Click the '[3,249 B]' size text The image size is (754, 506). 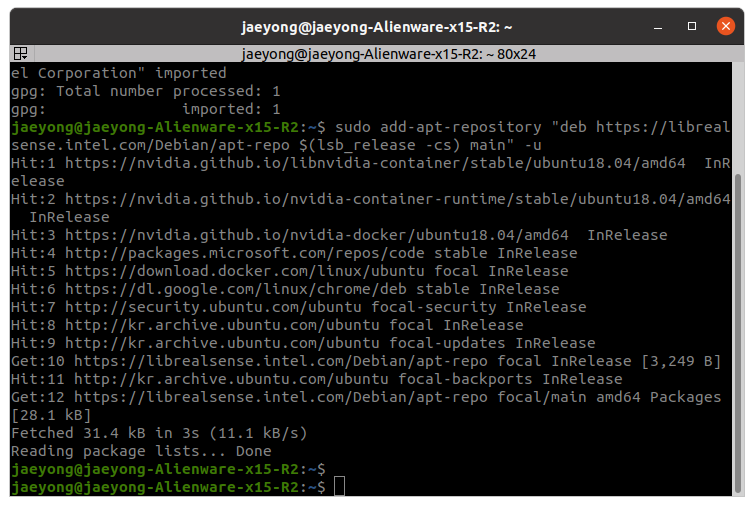[681, 361]
